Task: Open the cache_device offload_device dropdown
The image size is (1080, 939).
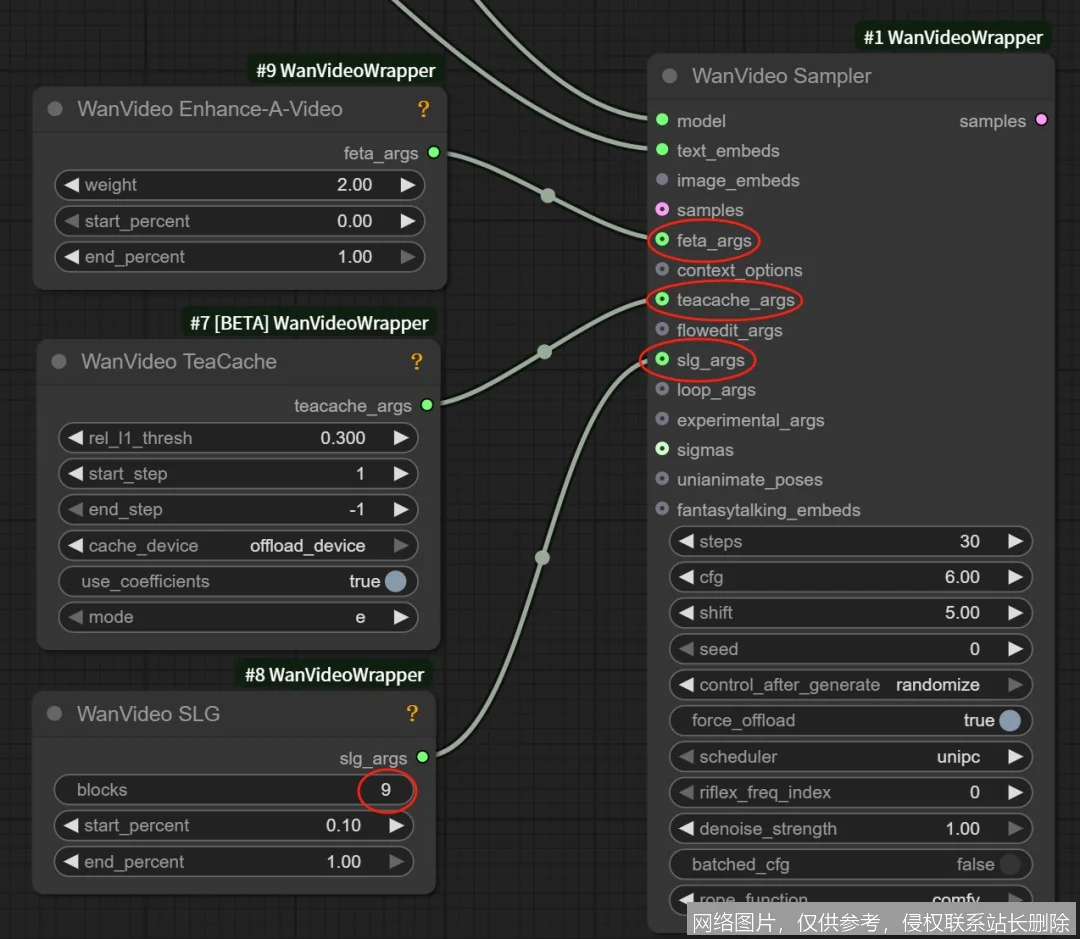Action: coord(238,546)
